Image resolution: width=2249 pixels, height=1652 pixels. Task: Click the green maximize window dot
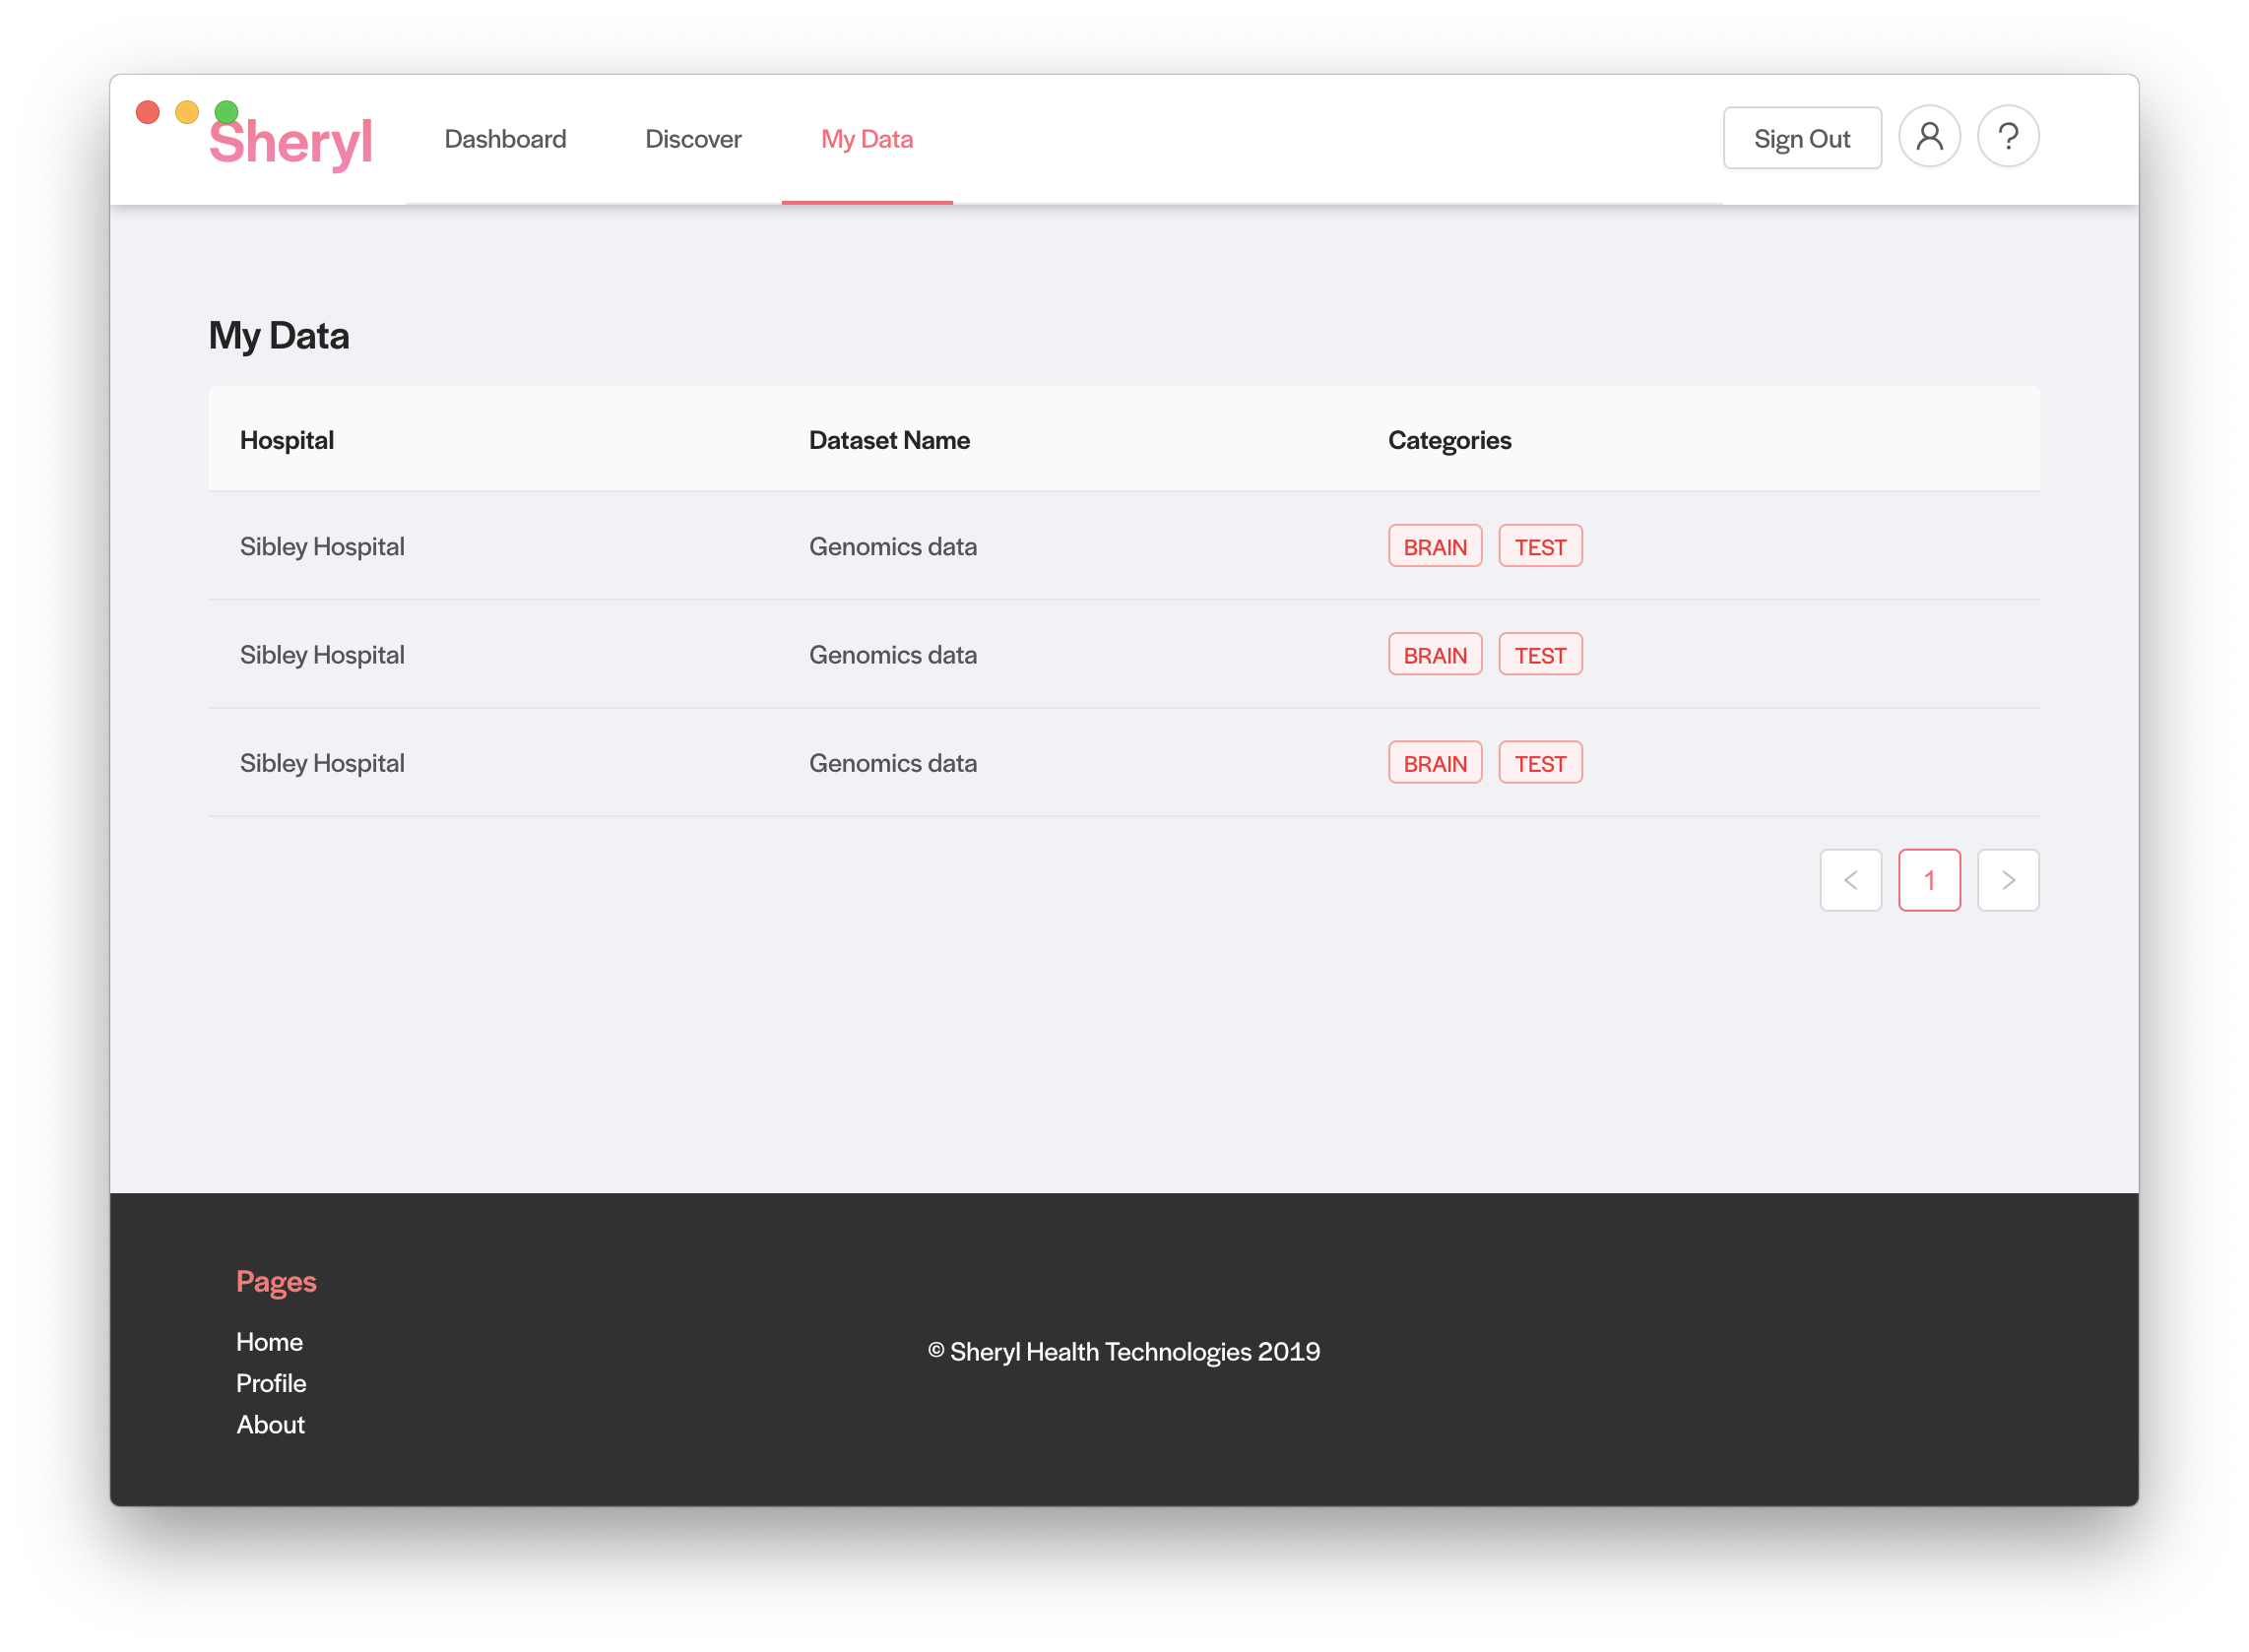click(227, 111)
